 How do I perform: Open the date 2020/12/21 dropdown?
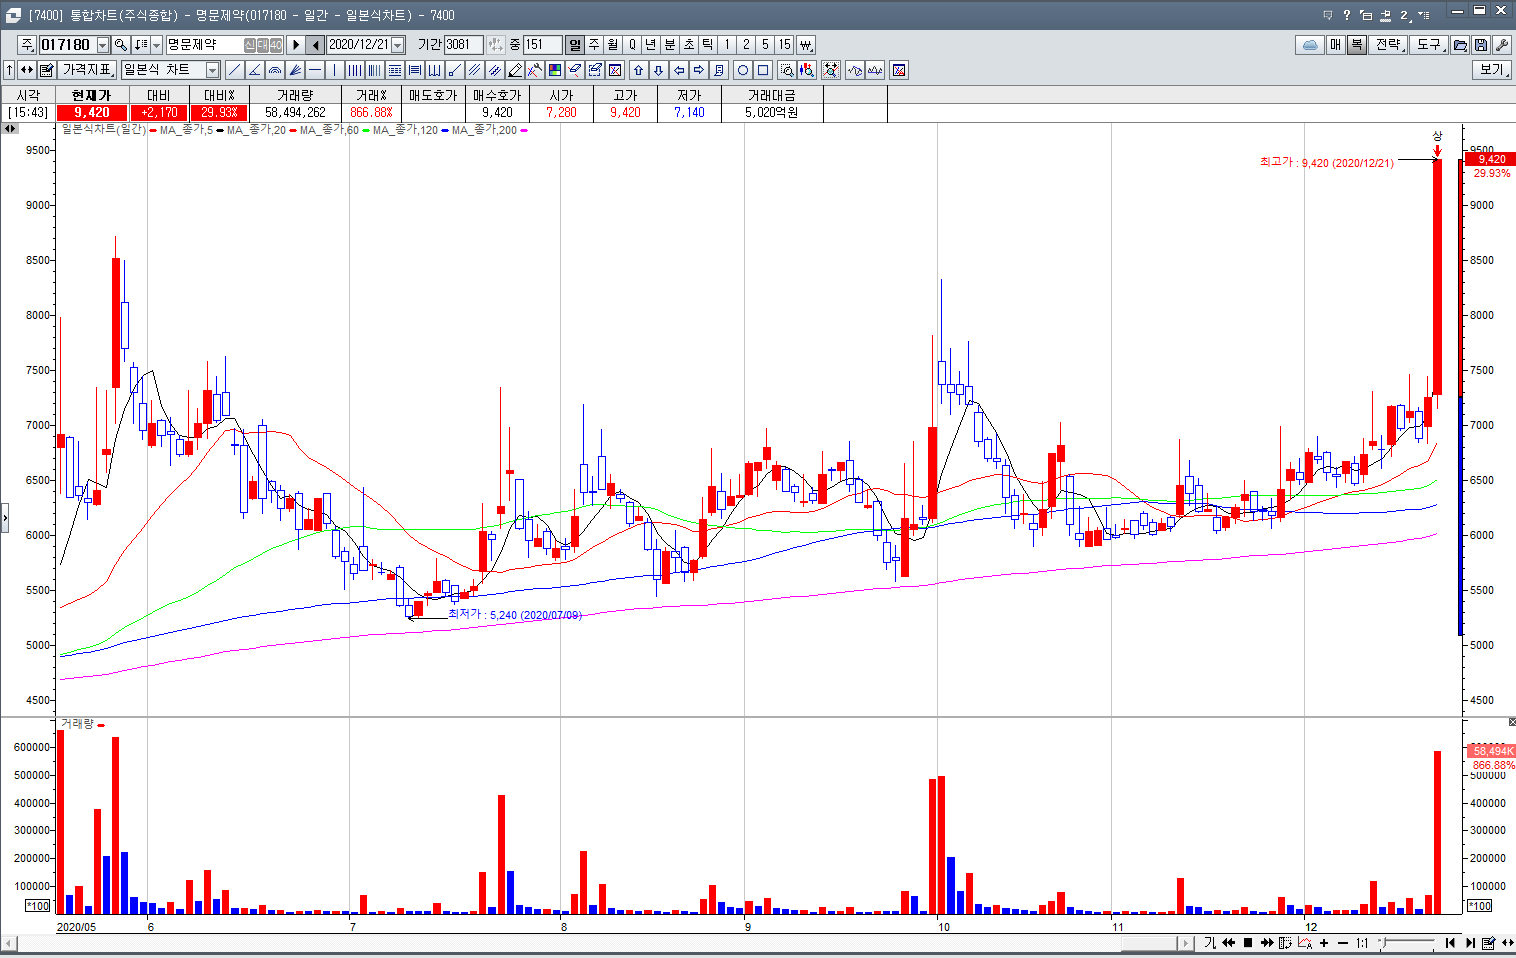pyautogui.click(x=398, y=45)
